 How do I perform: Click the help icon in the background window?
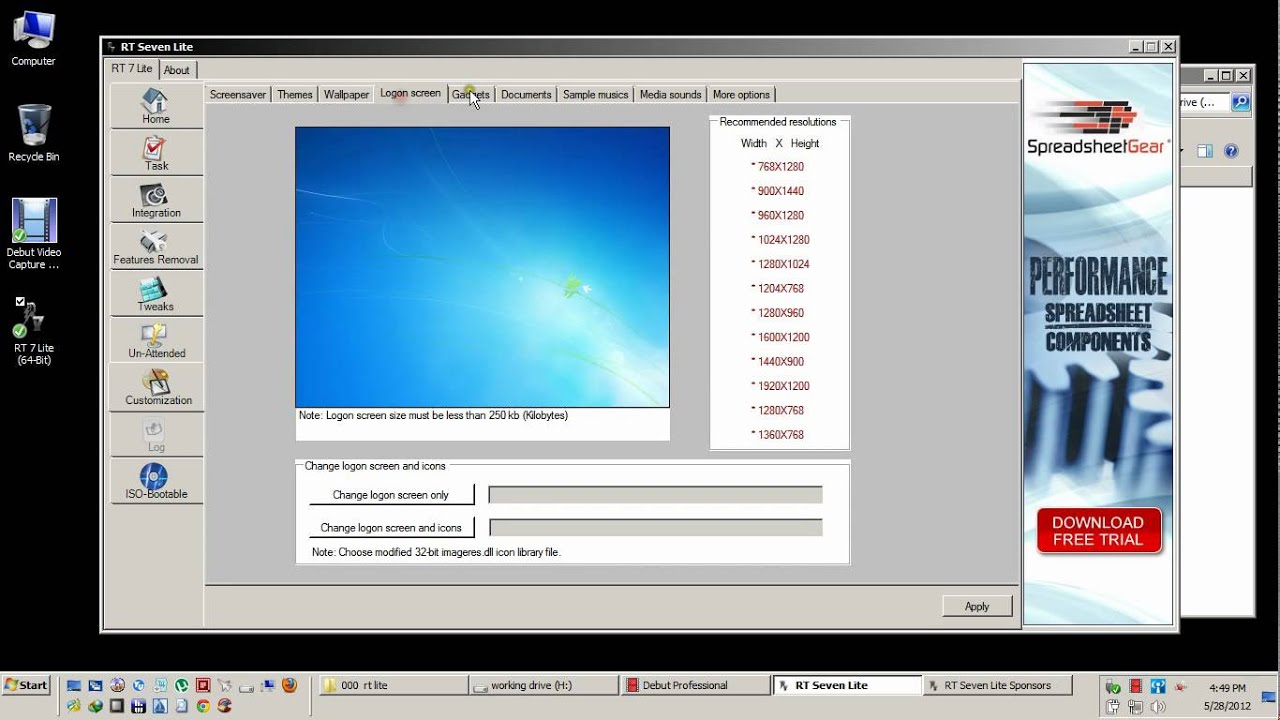point(1231,151)
